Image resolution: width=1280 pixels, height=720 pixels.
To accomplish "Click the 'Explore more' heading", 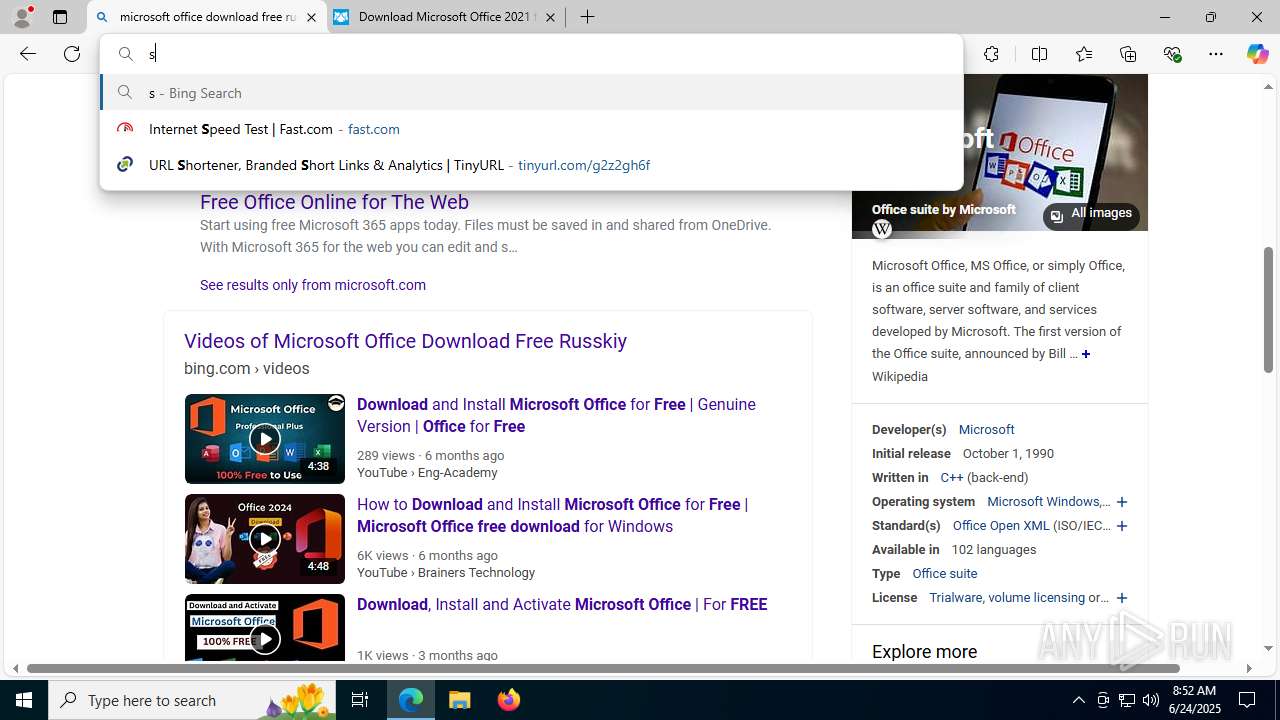I will [925, 652].
